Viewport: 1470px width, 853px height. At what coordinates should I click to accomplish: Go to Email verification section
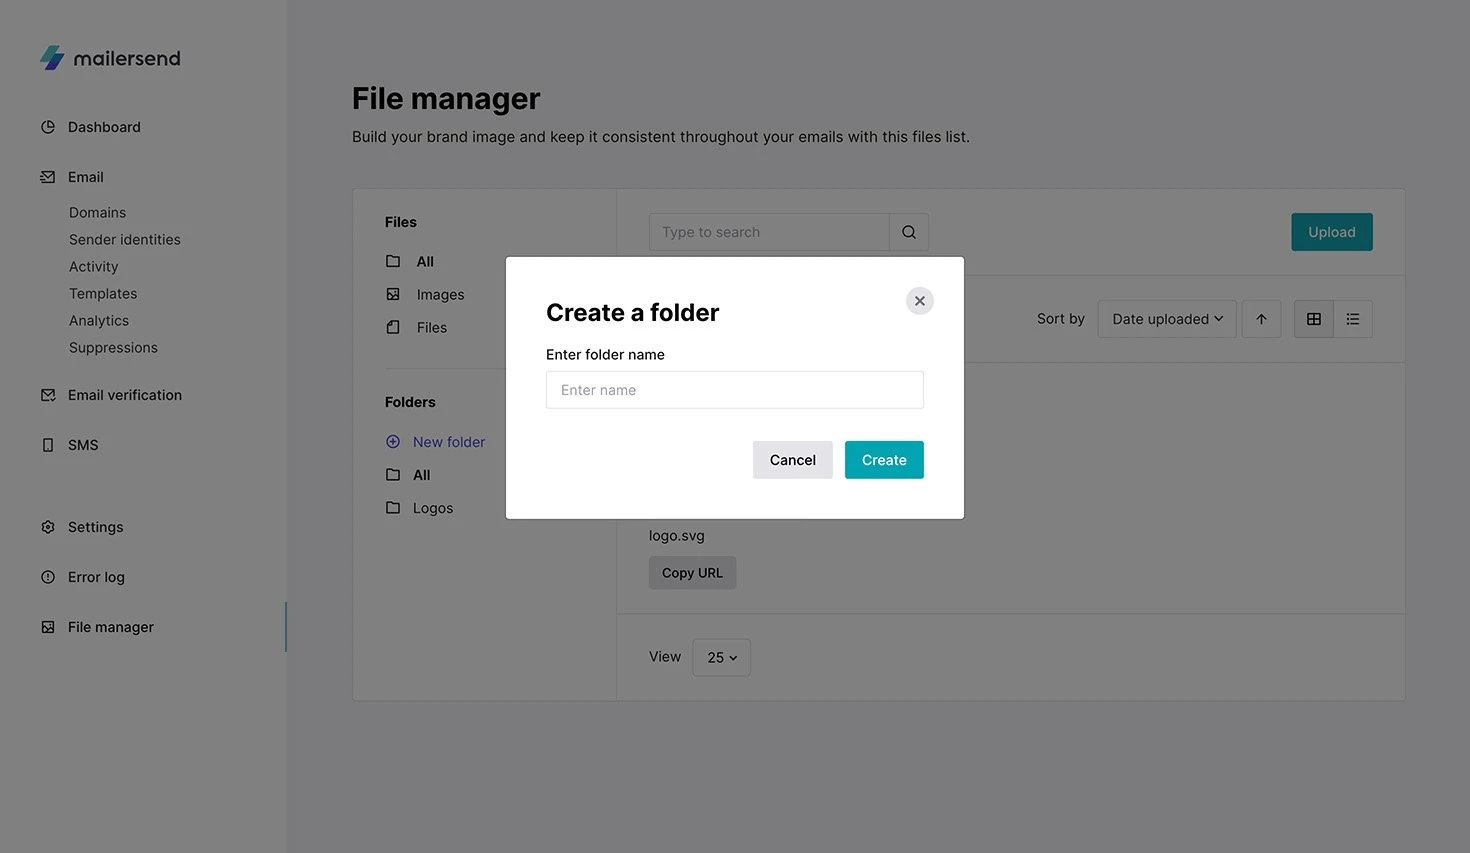(124, 395)
